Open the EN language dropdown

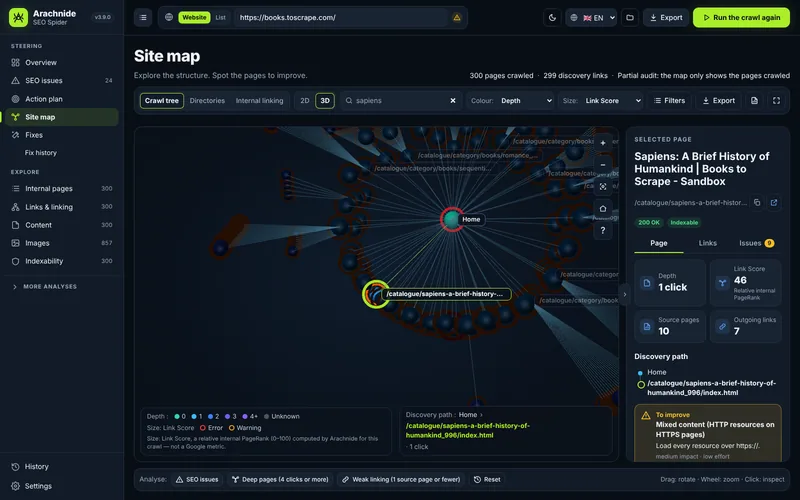pyautogui.click(x=591, y=17)
